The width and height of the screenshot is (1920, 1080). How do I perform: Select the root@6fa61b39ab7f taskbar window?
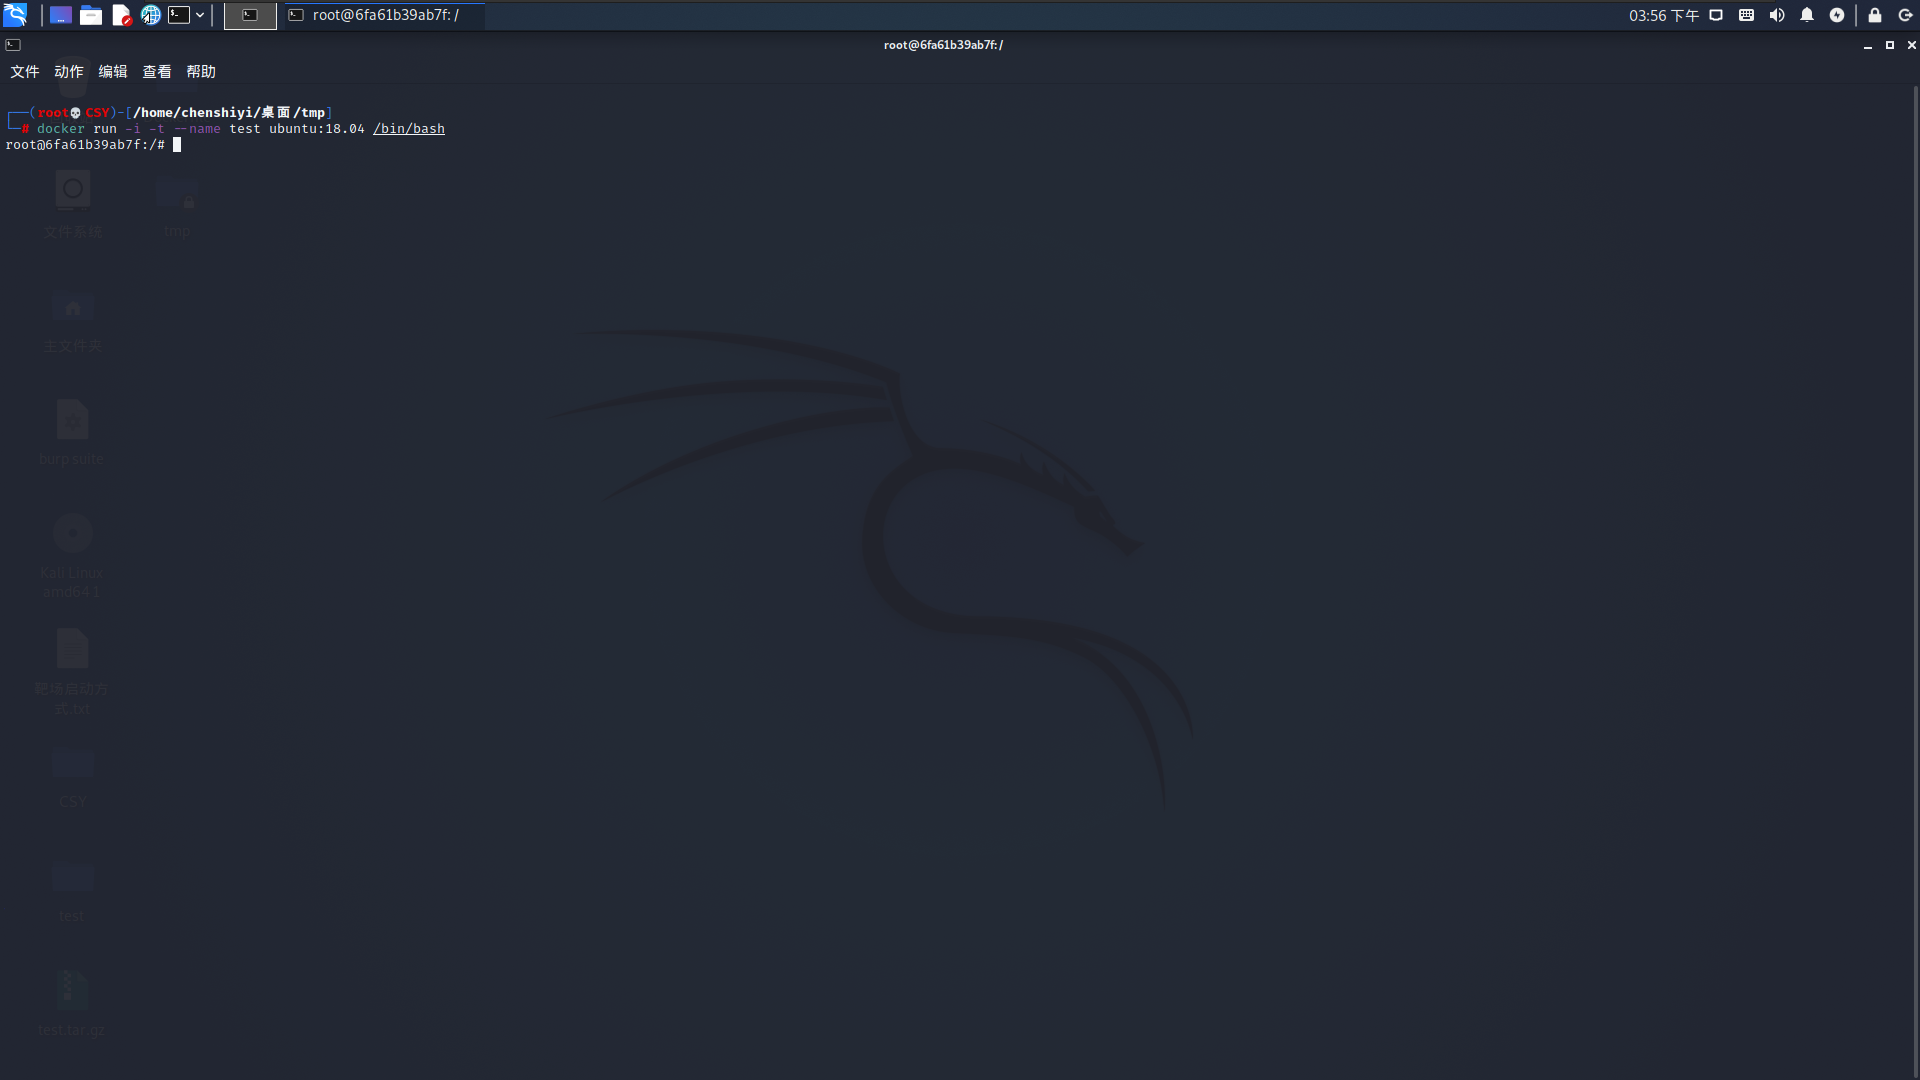[x=384, y=15]
